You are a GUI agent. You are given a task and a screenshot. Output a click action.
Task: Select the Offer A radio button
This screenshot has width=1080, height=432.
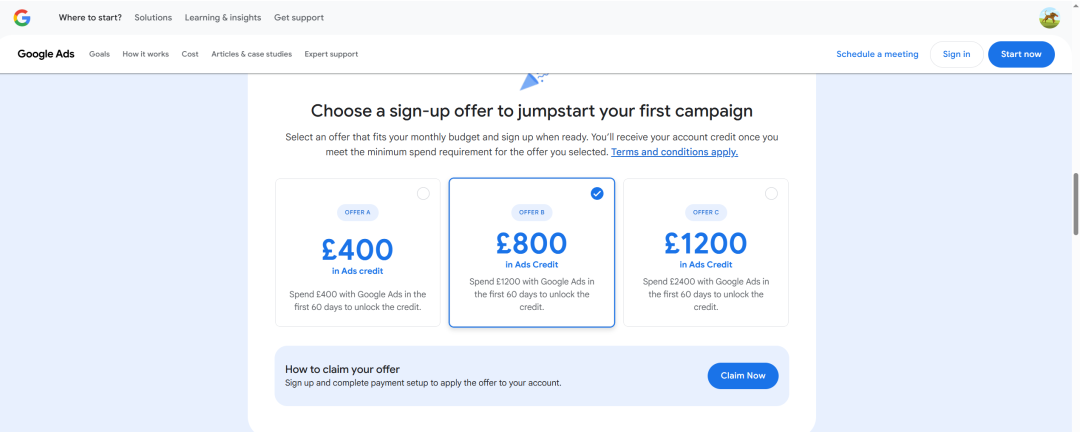tap(423, 194)
